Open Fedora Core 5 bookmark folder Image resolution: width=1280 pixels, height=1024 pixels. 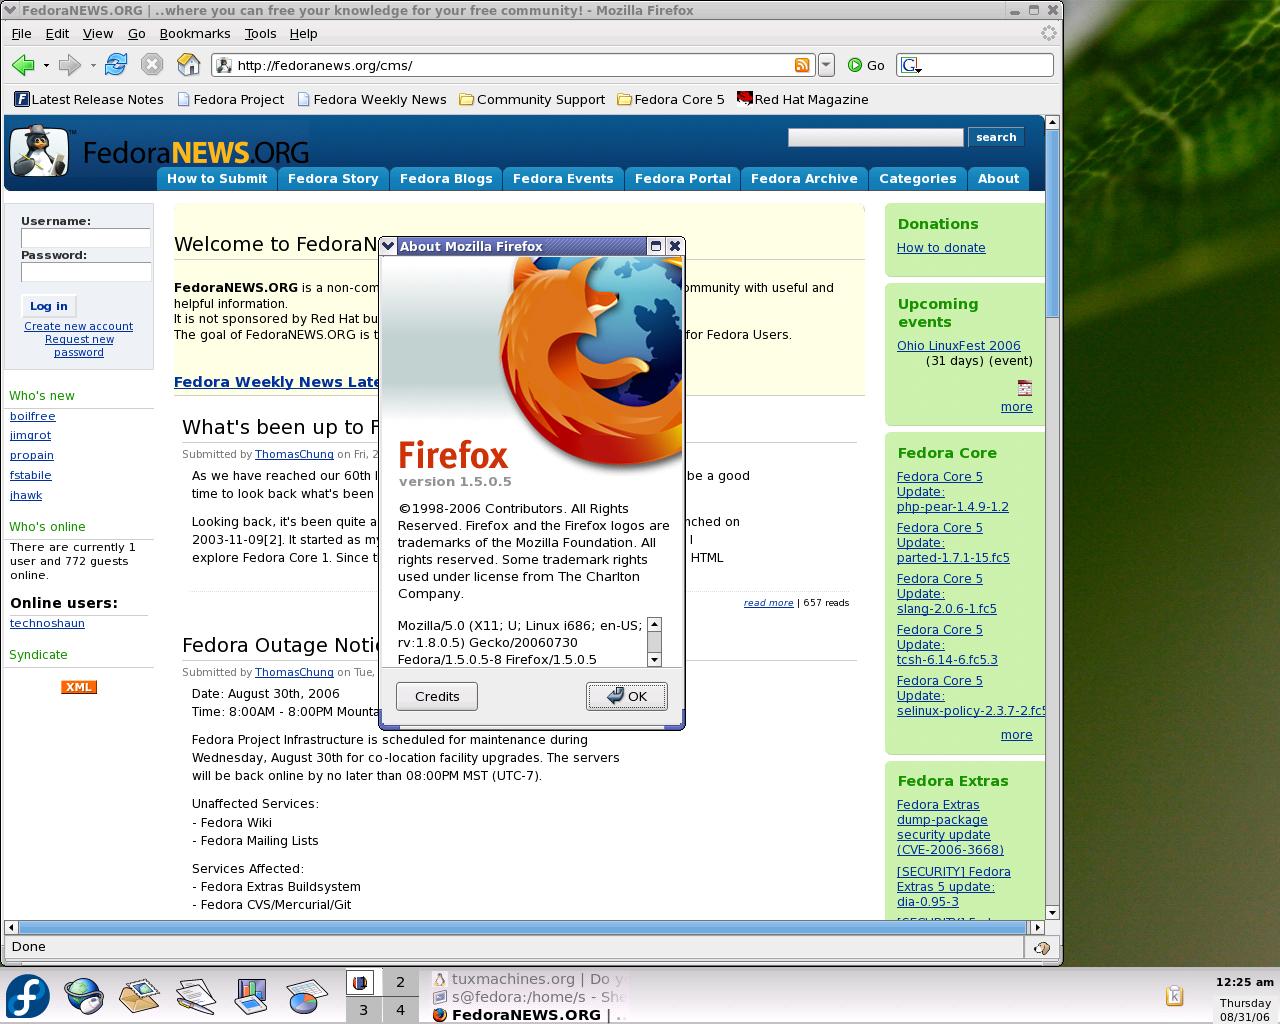tap(671, 99)
